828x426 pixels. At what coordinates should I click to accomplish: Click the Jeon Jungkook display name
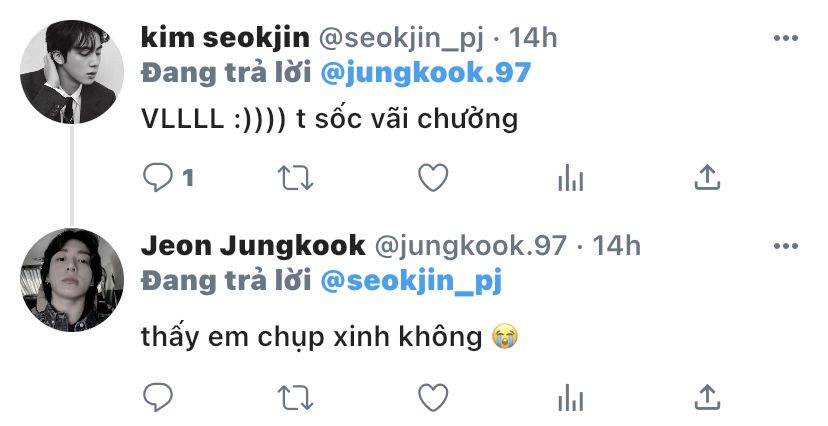coord(253,245)
